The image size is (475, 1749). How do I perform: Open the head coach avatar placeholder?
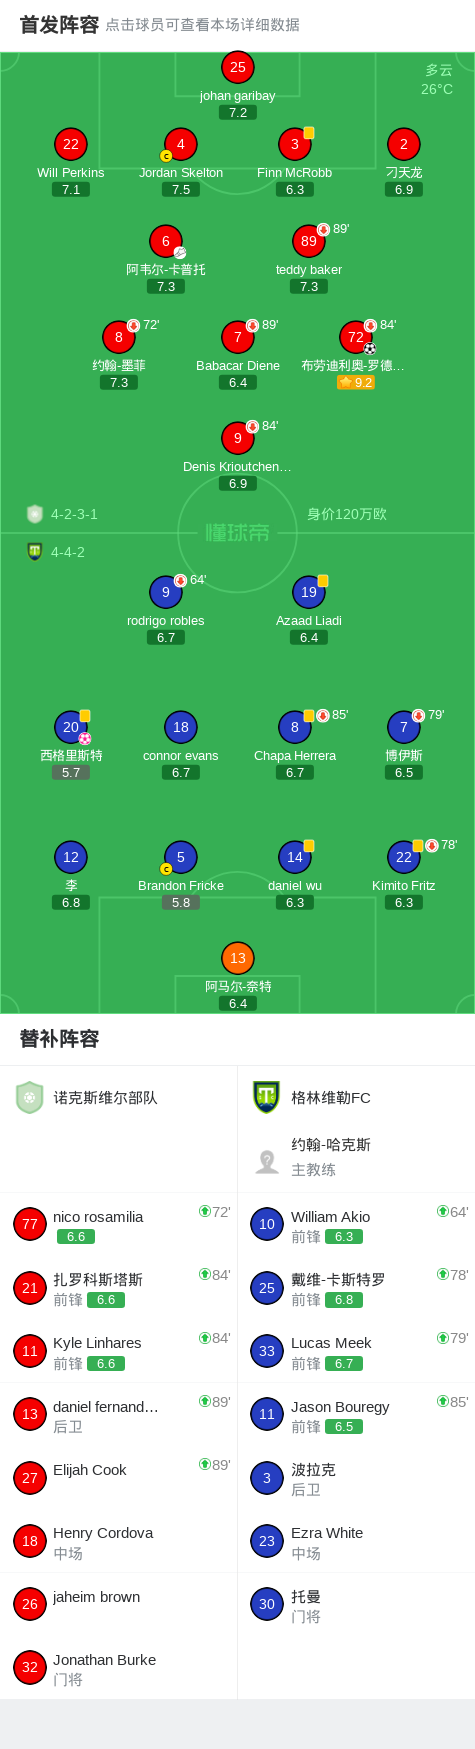point(267,1160)
